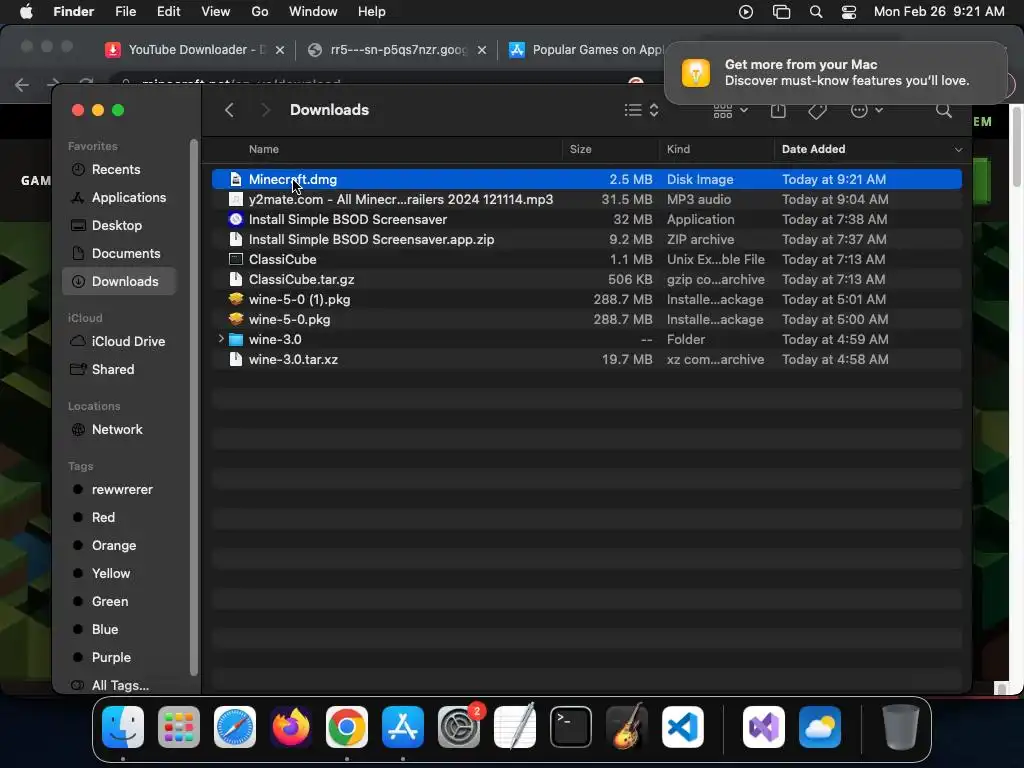Select Desktop in the sidebar
The width and height of the screenshot is (1024, 768).
point(117,226)
